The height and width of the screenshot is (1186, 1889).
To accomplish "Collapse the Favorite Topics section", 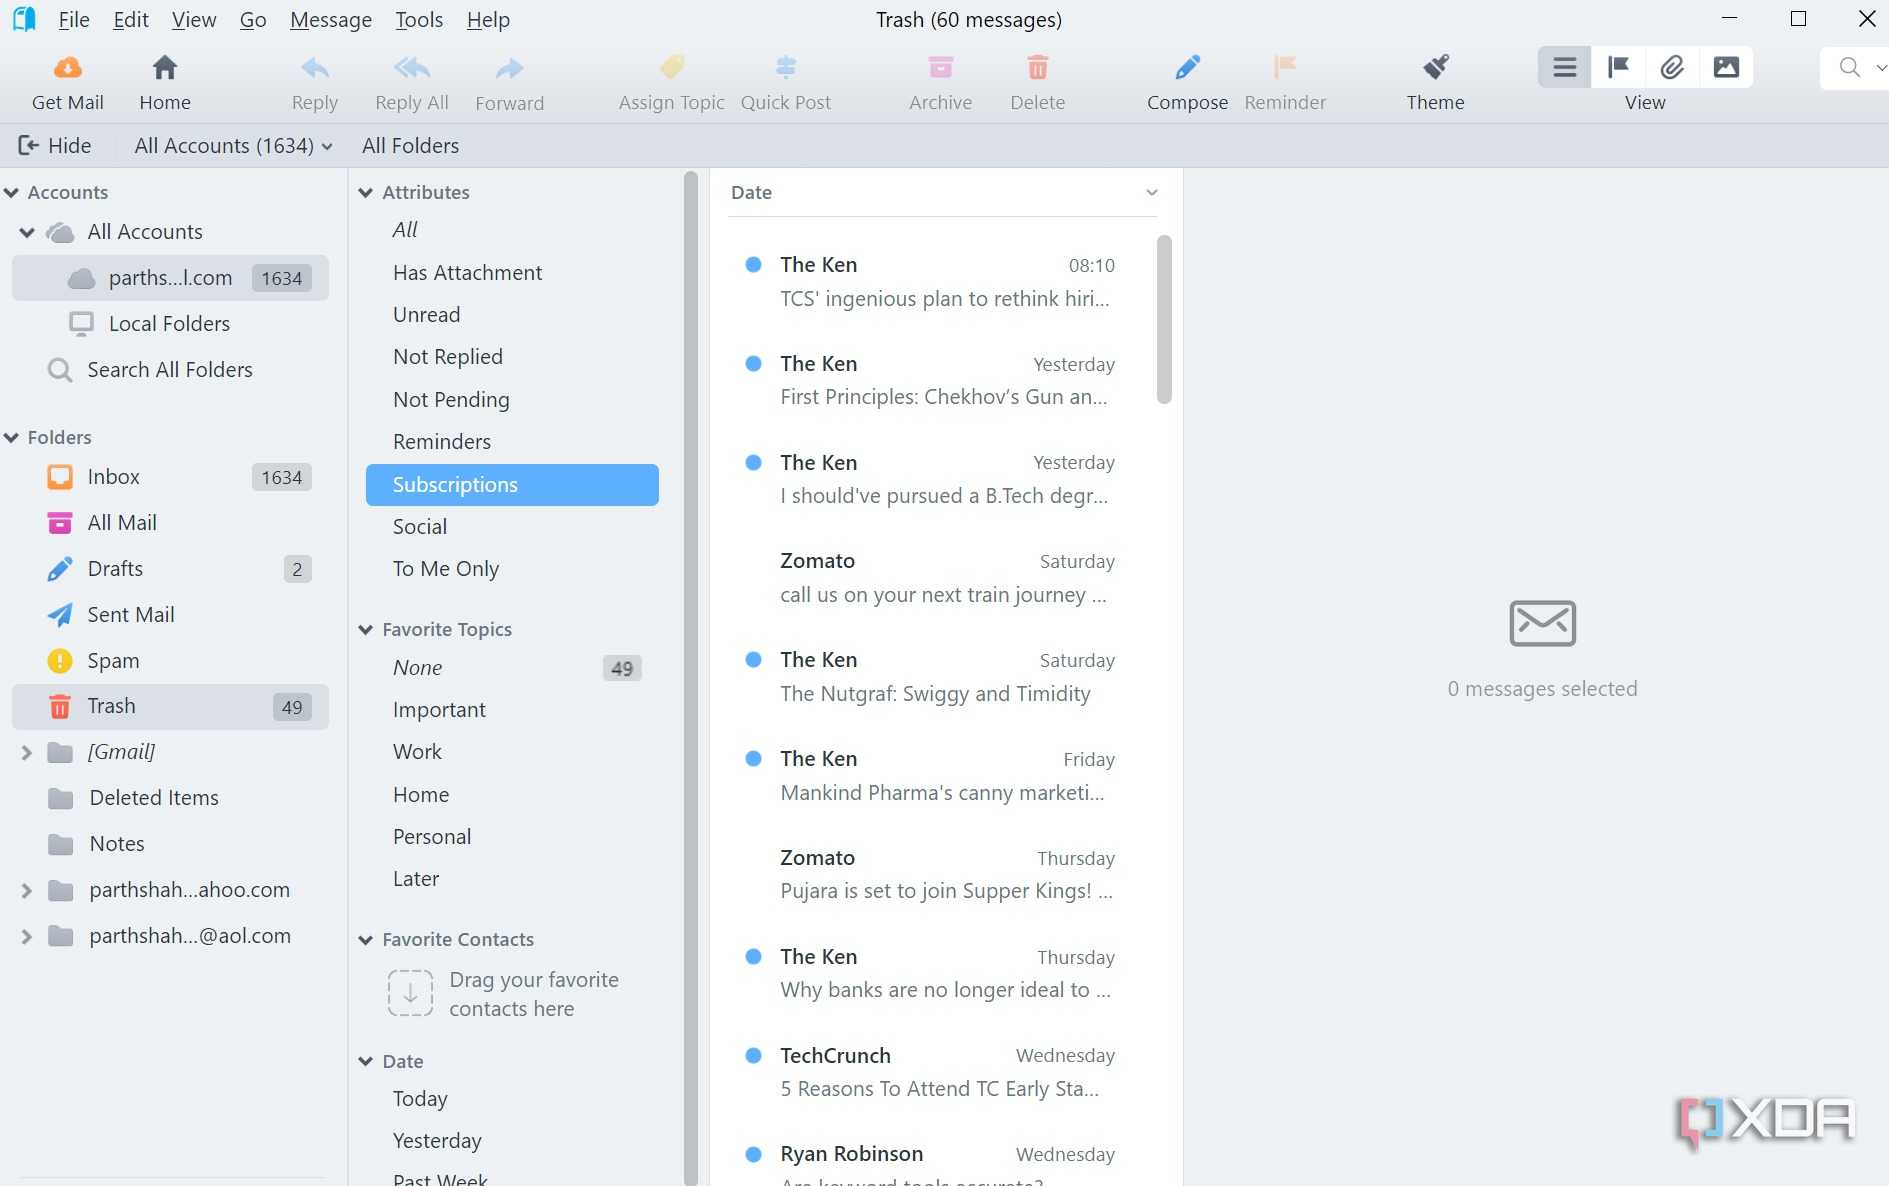I will point(366,629).
